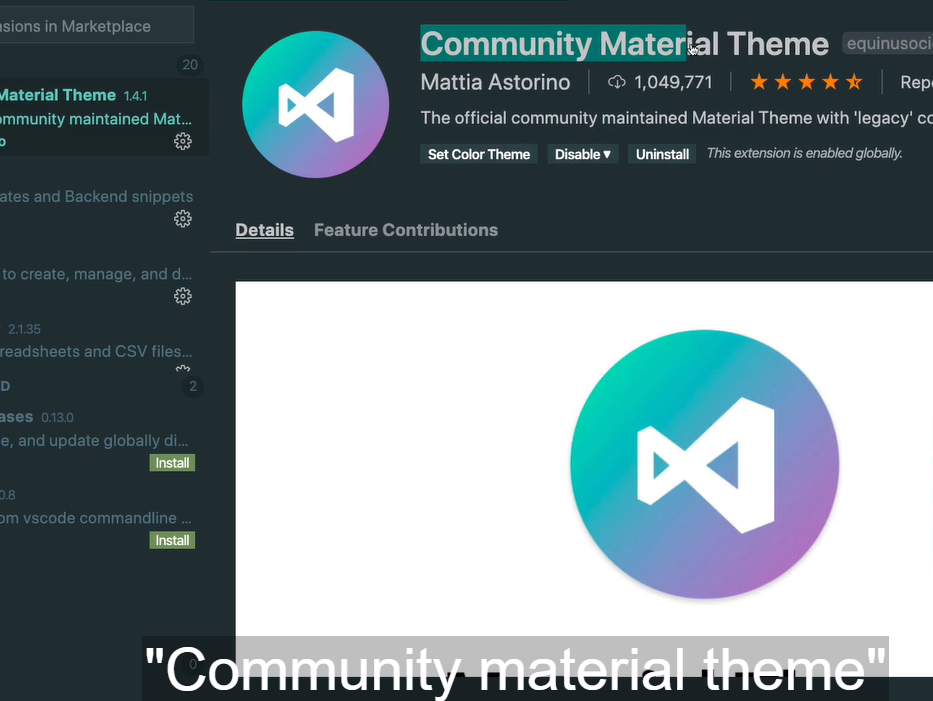Open the Disable dropdown
This screenshot has width=933, height=701.
[x=583, y=154]
